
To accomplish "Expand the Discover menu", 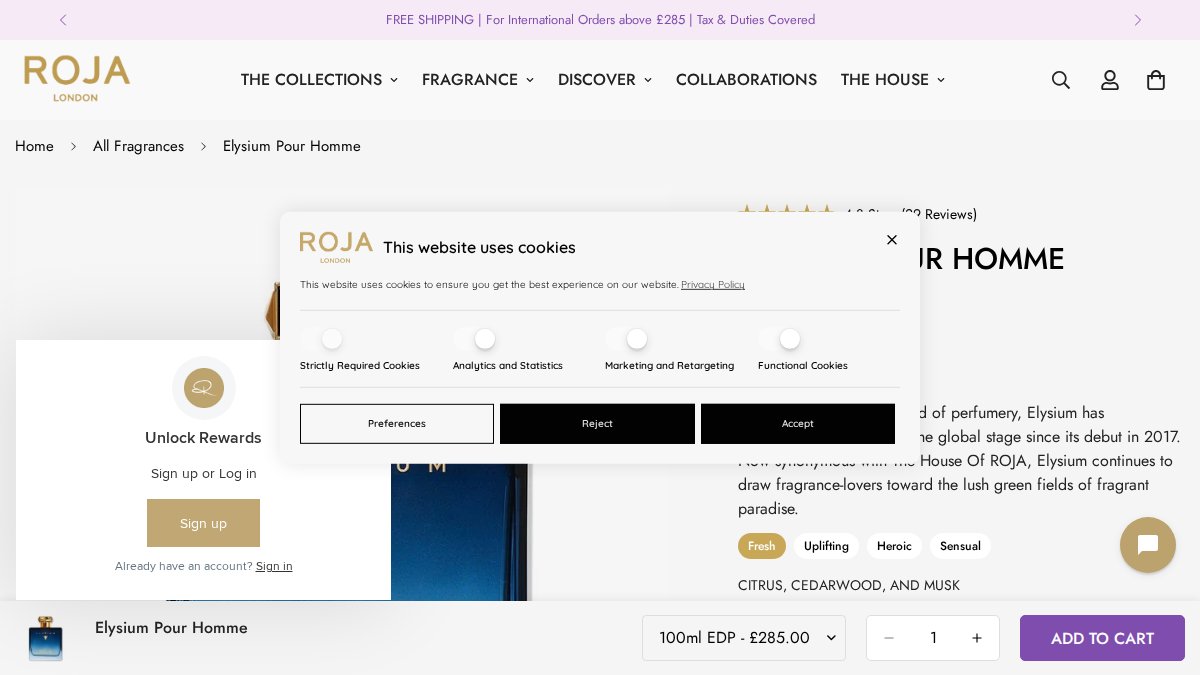I will coord(605,80).
